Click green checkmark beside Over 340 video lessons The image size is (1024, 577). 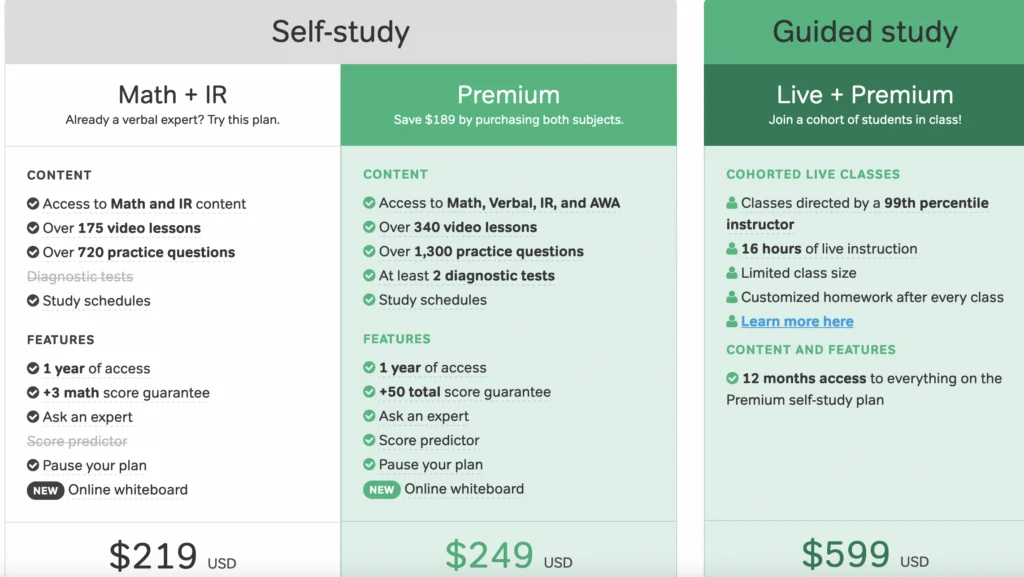pyautogui.click(x=369, y=227)
